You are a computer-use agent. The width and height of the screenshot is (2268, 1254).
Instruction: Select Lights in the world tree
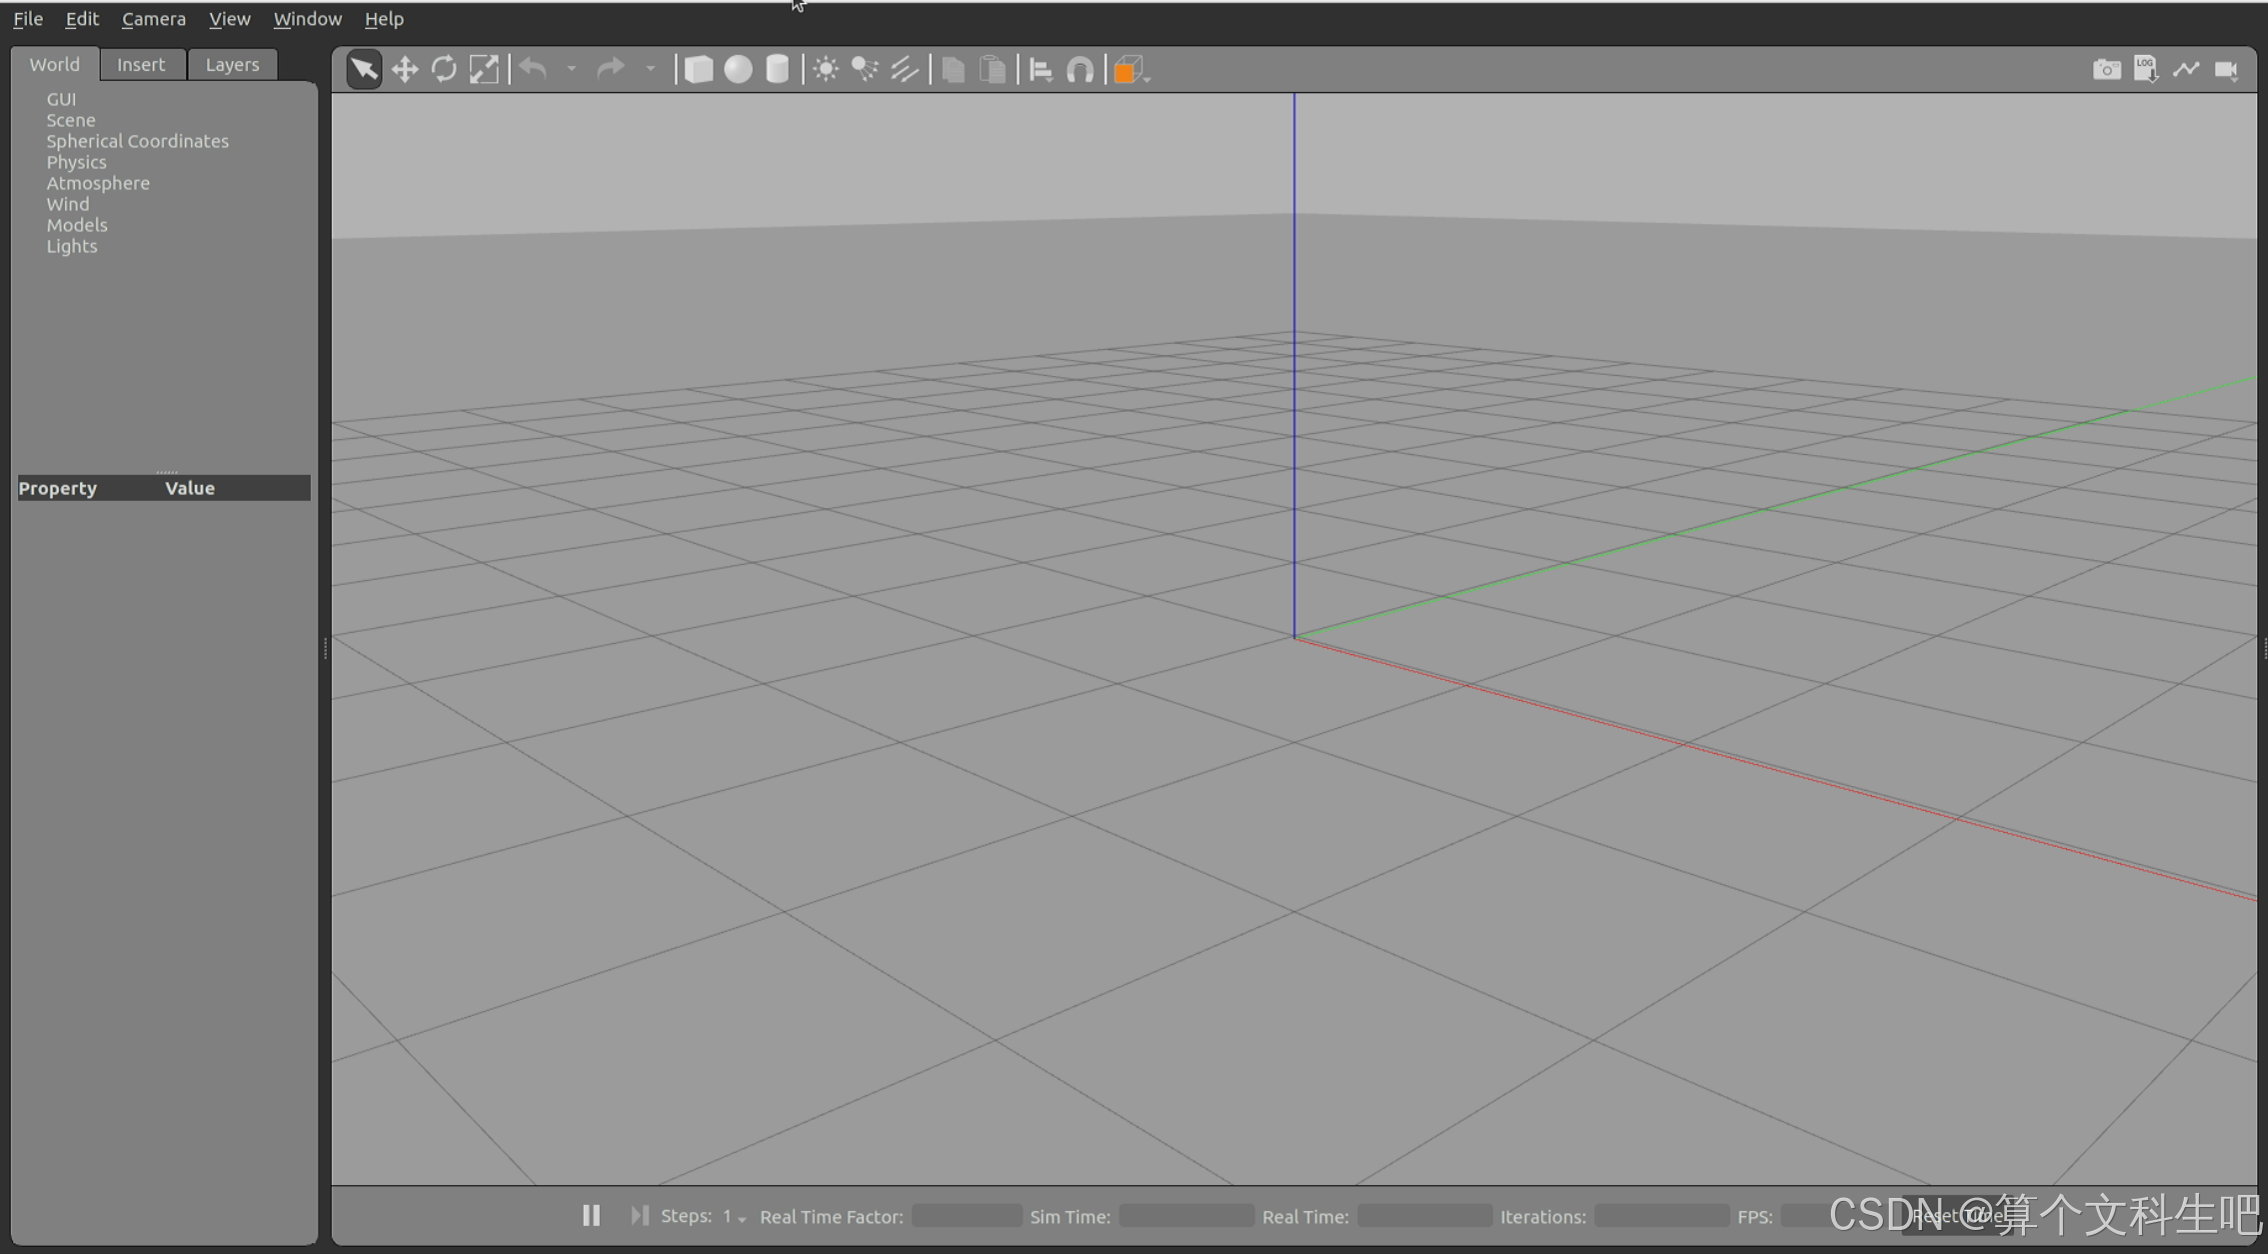pyautogui.click(x=72, y=246)
